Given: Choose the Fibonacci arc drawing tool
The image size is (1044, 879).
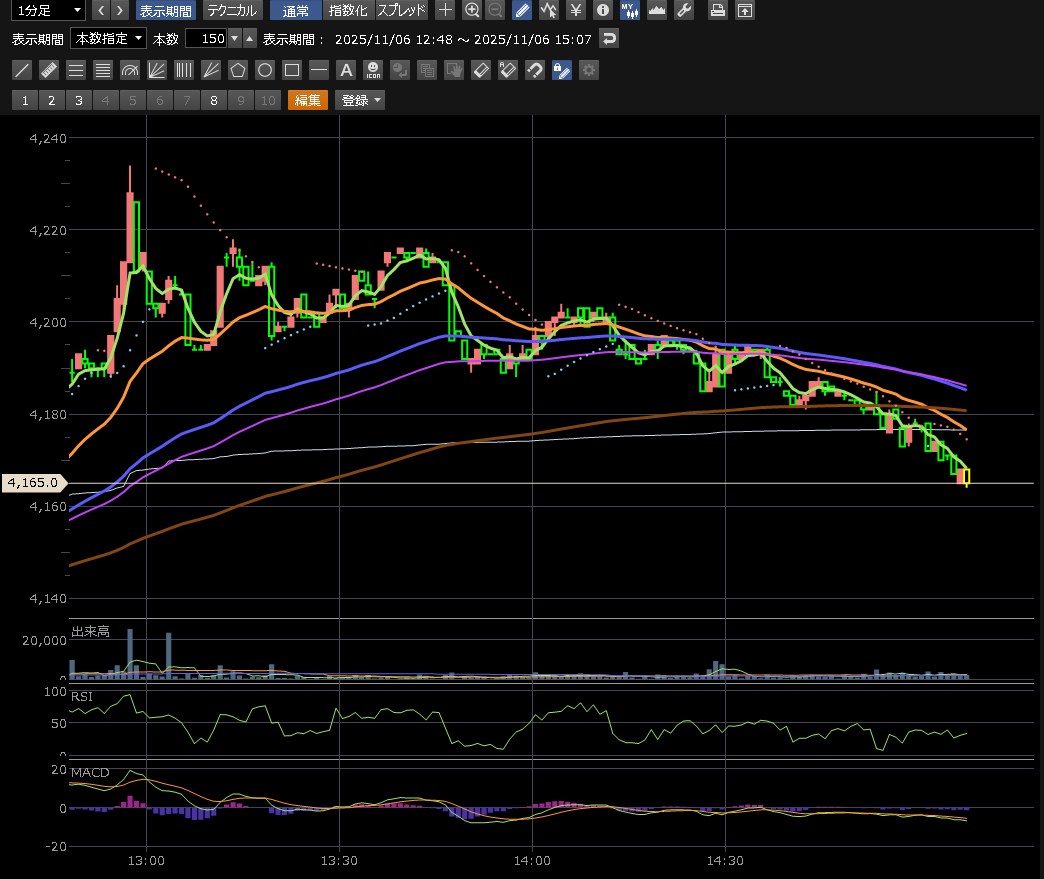Looking at the screenshot, I should (x=129, y=70).
